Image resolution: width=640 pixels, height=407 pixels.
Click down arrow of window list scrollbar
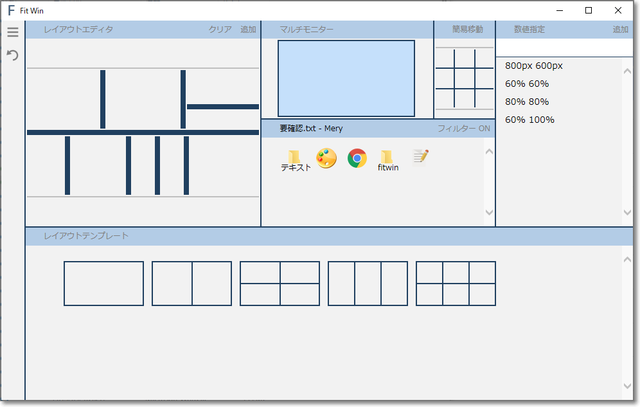click(489, 212)
